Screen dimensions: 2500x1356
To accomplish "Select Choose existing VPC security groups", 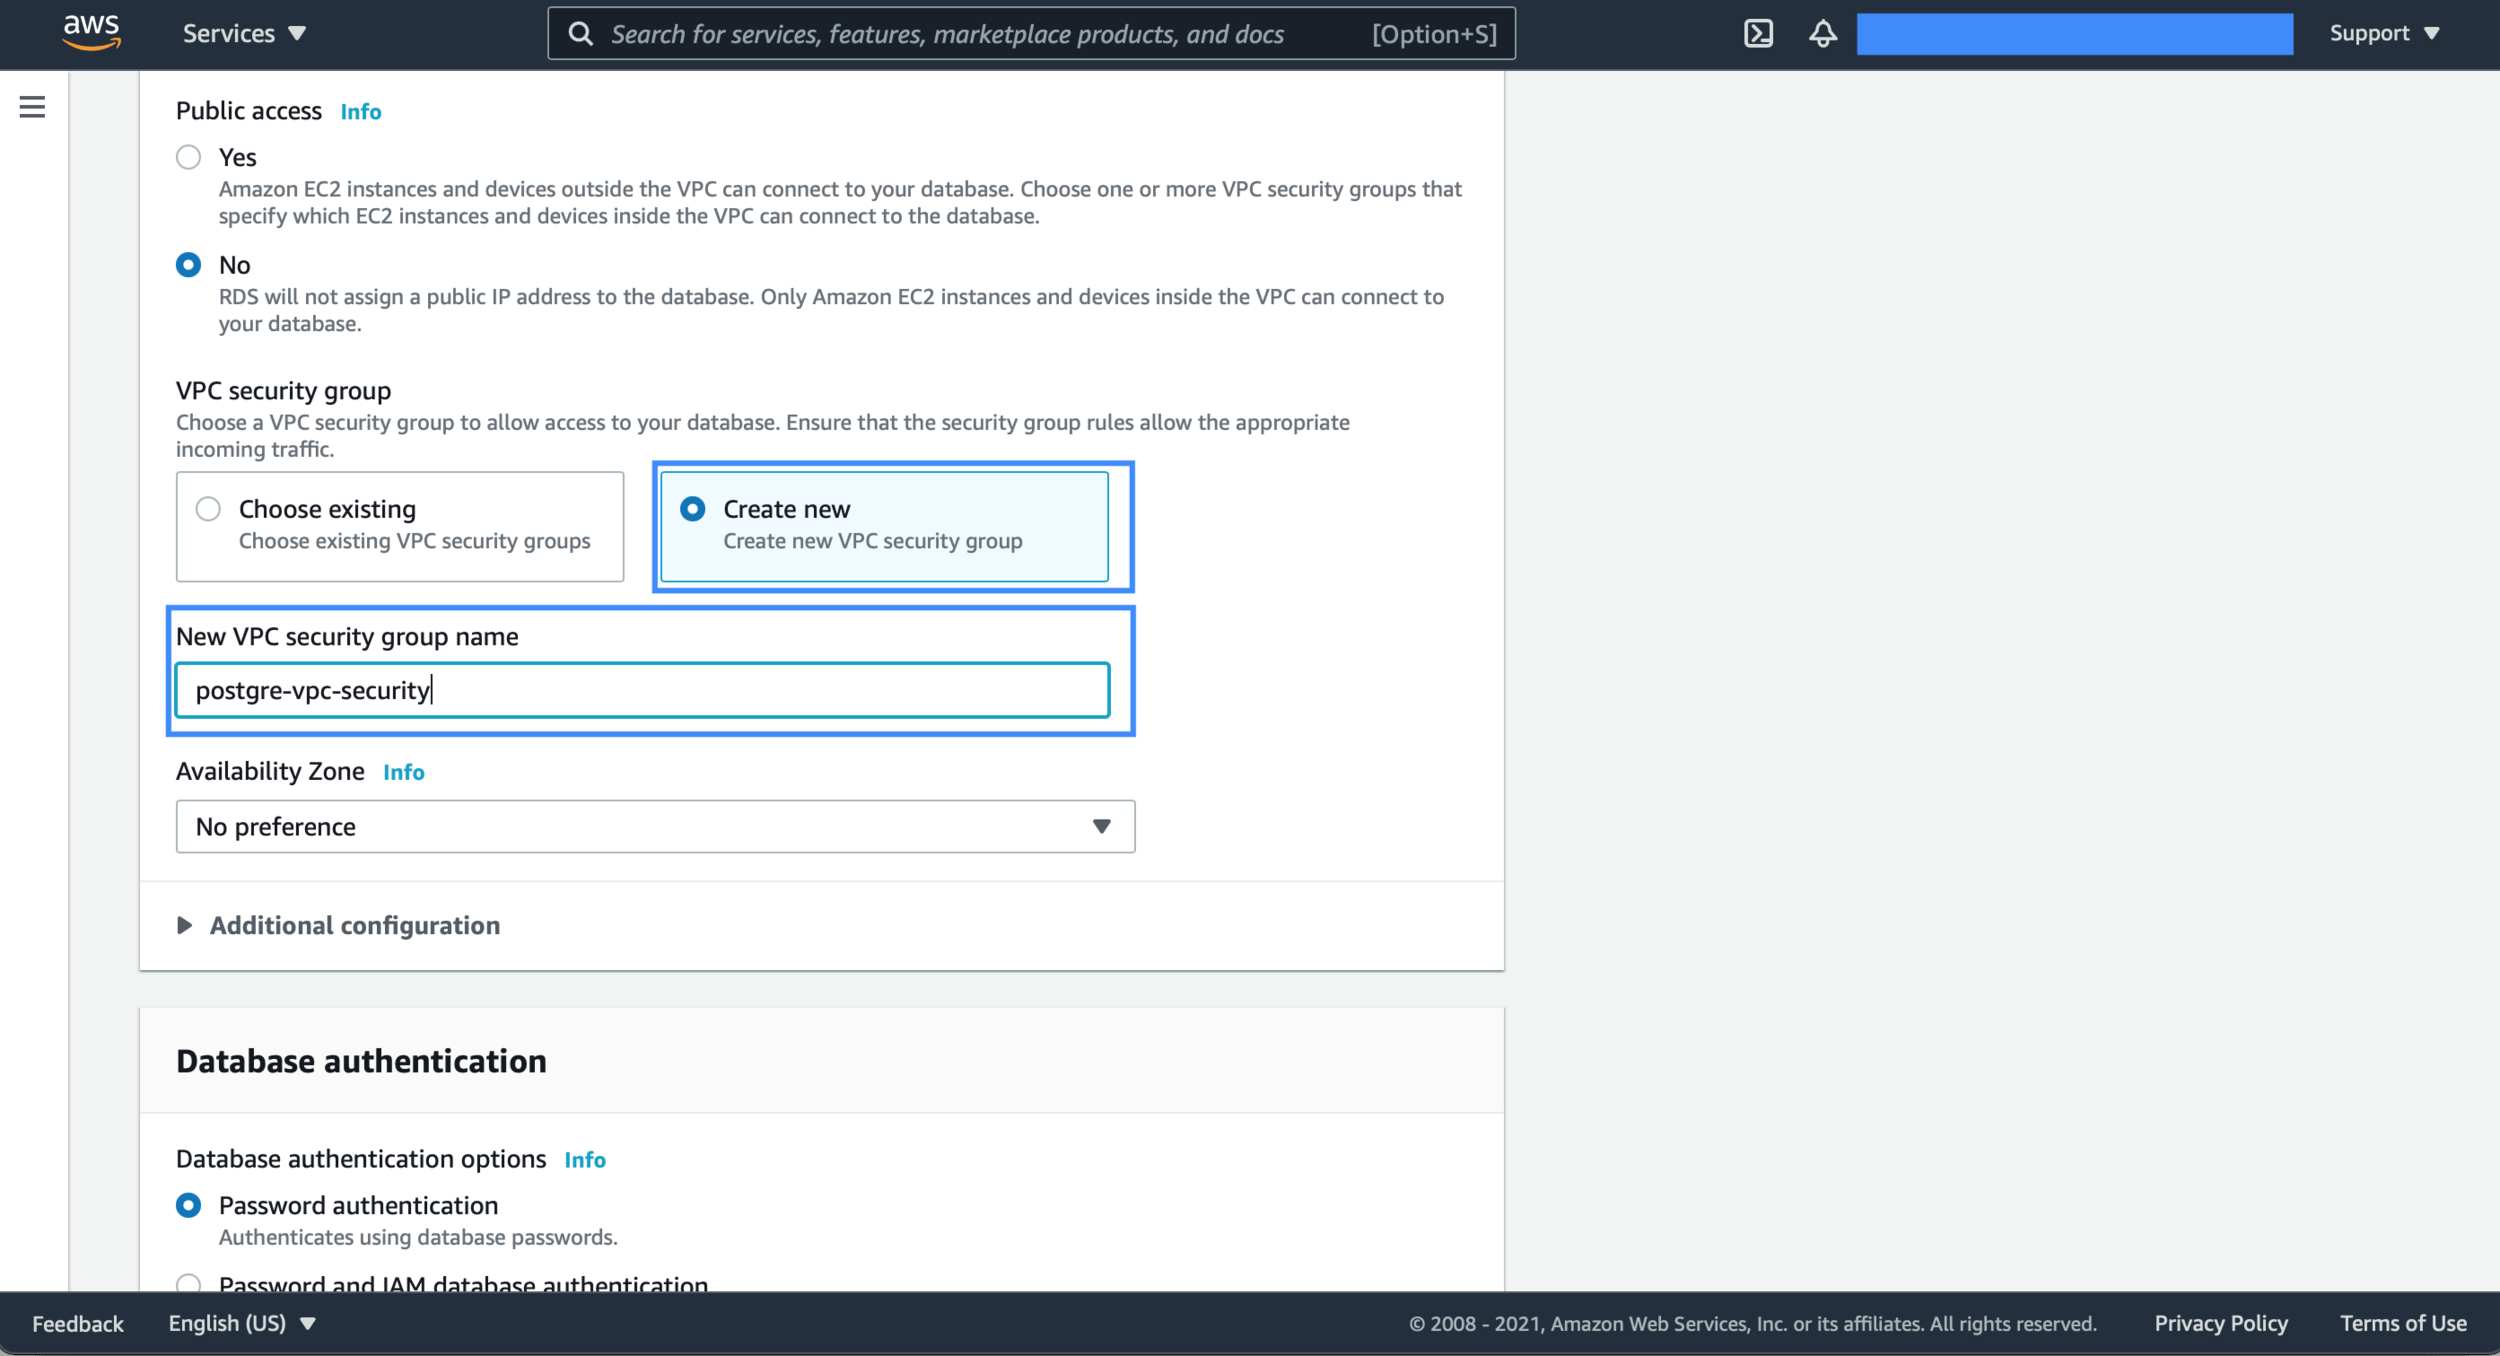I will (208, 509).
